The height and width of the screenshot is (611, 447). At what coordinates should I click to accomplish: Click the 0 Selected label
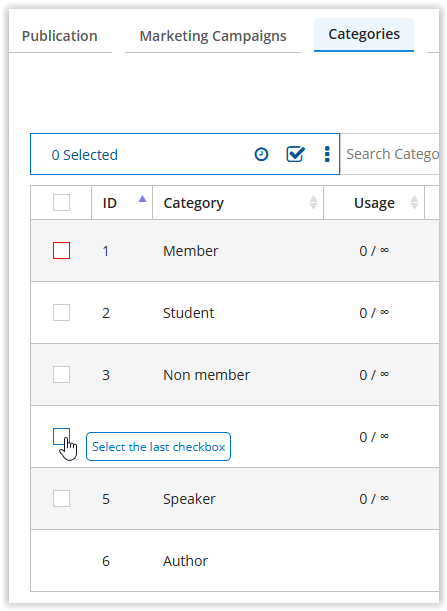[x=85, y=155]
